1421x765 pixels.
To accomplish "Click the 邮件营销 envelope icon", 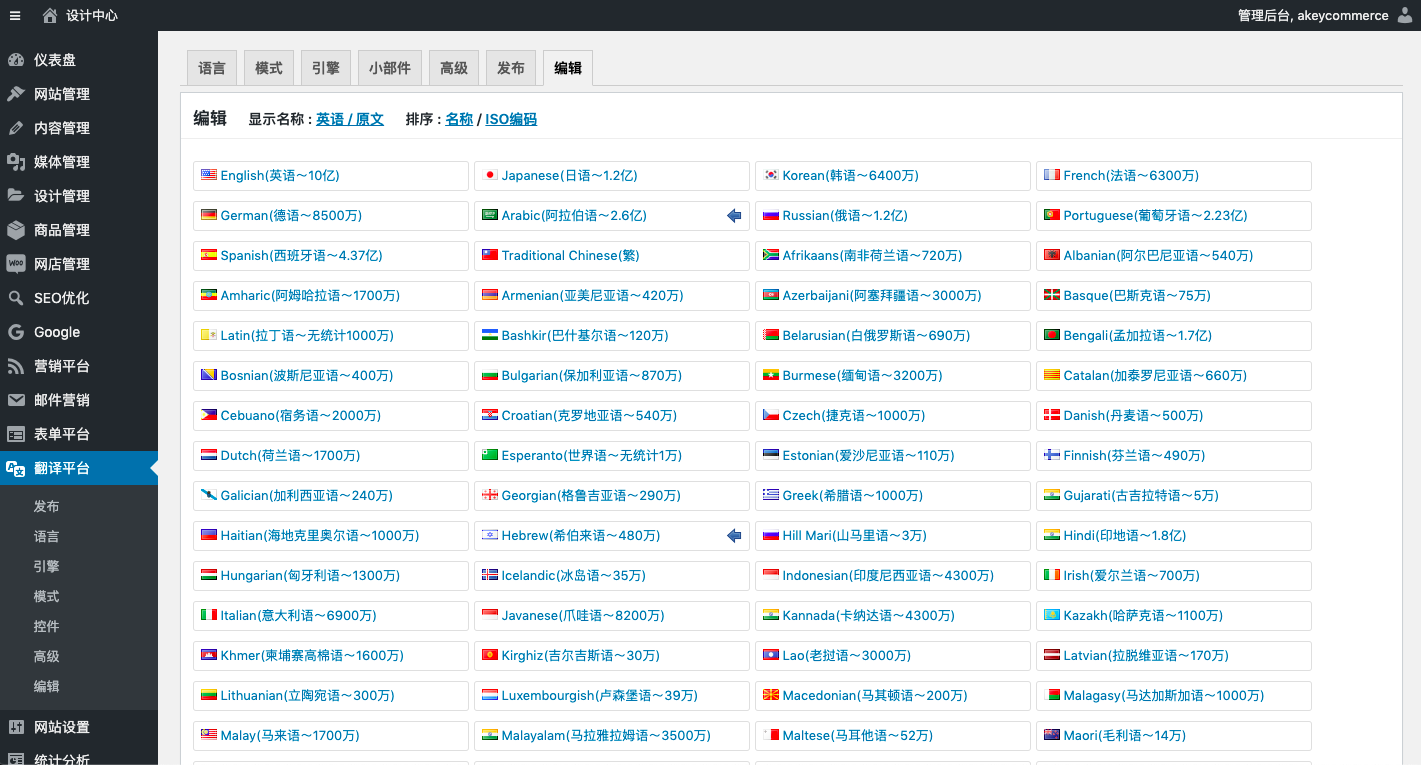I will pyautogui.click(x=16, y=400).
